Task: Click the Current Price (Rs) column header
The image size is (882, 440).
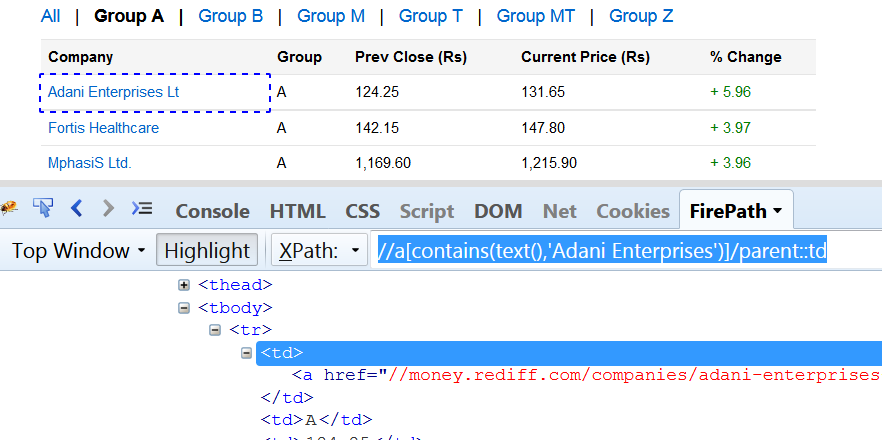Action: click(585, 57)
